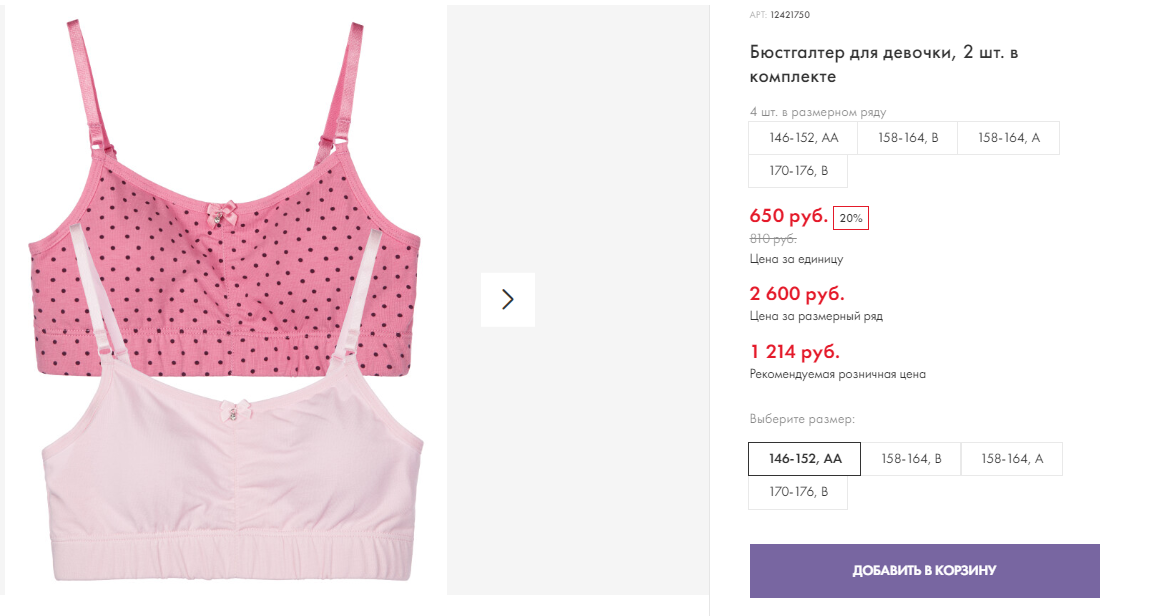Viewport: 1159px width, 616px height.
Task: Click 158-164, A in размерном ряду row
Action: click(x=1008, y=138)
